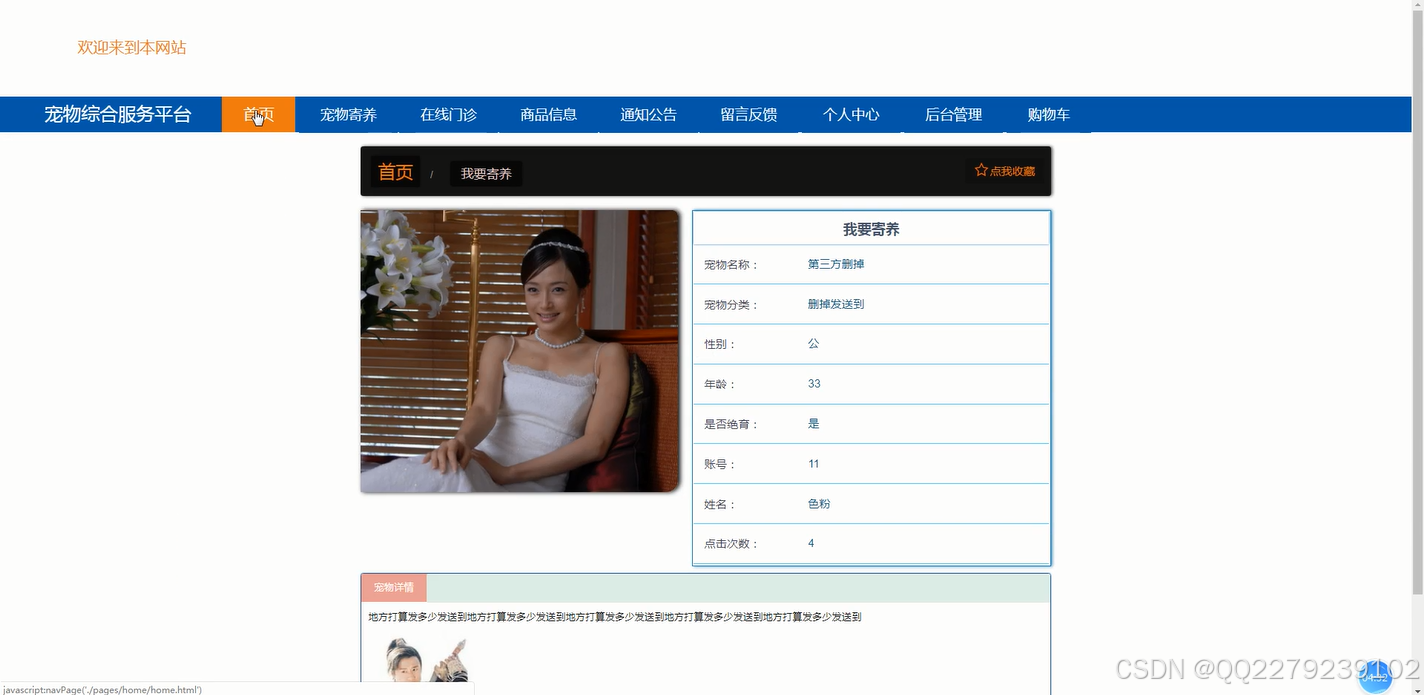Select 商品信息 from the navigation bar
This screenshot has width=1424, height=695.
[x=548, y=114]
